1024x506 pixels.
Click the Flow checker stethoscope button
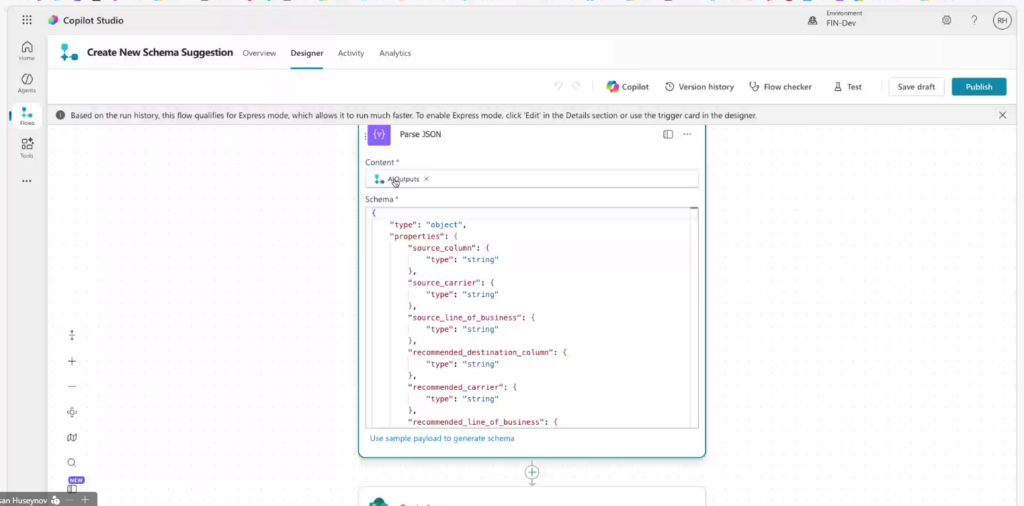click(780, 87)
